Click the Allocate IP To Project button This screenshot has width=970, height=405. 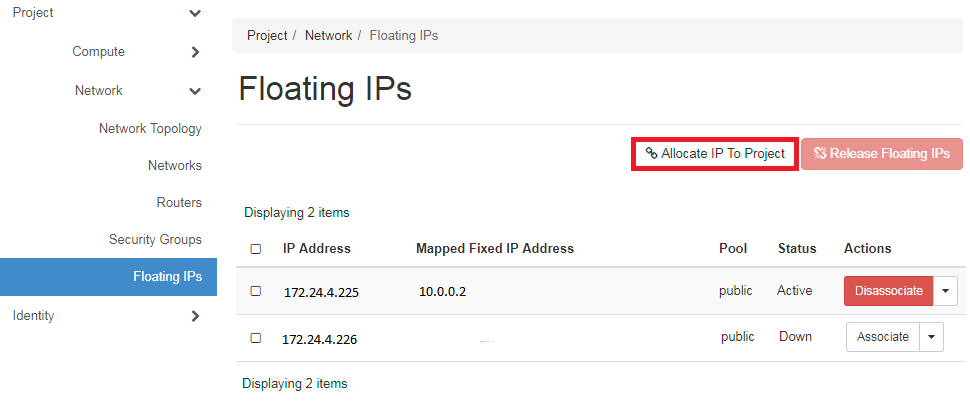(x=715, y=153)
